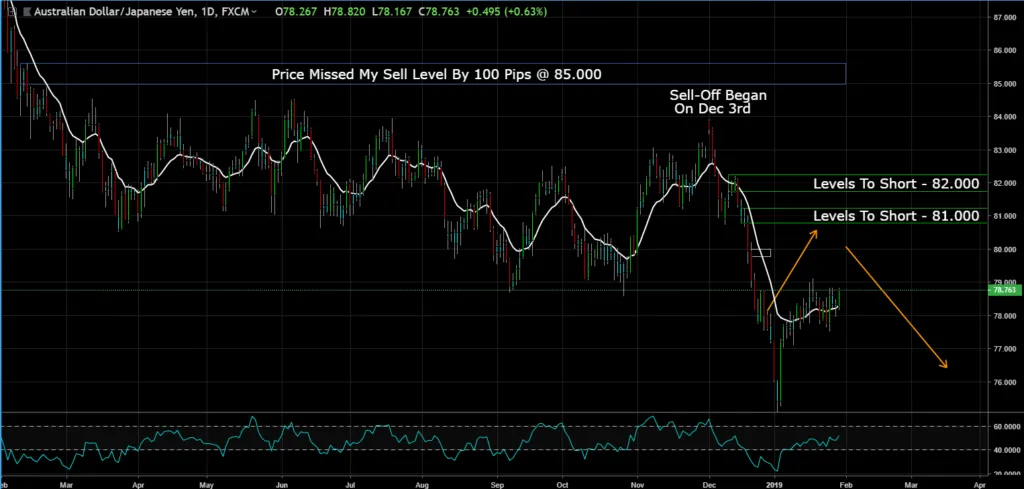1024x489 pixels.
Task: Click the 'Price Missed My Sell Level' annotation
Action: [x=437, y=74]
